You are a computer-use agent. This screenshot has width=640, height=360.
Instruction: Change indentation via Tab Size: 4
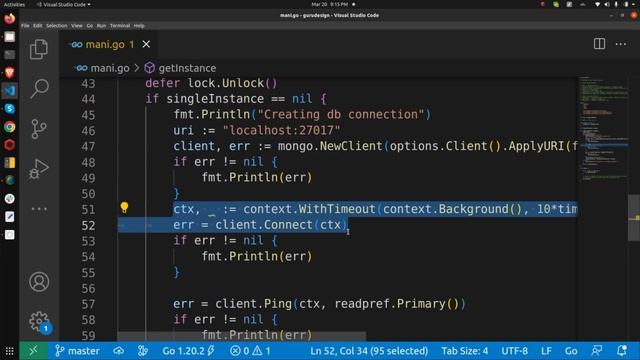point(464,351)
